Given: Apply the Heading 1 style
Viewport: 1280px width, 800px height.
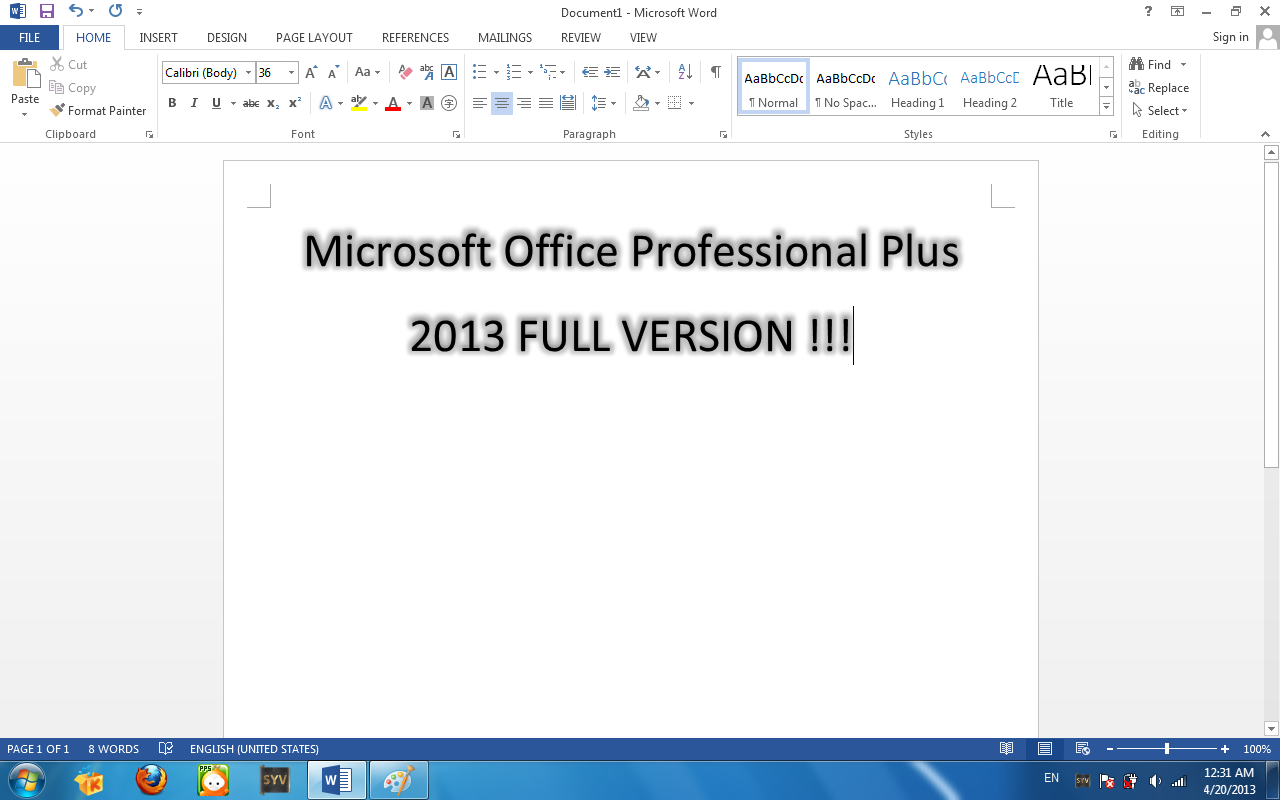Looking at the screenshot, I should [x=918, y=86].
